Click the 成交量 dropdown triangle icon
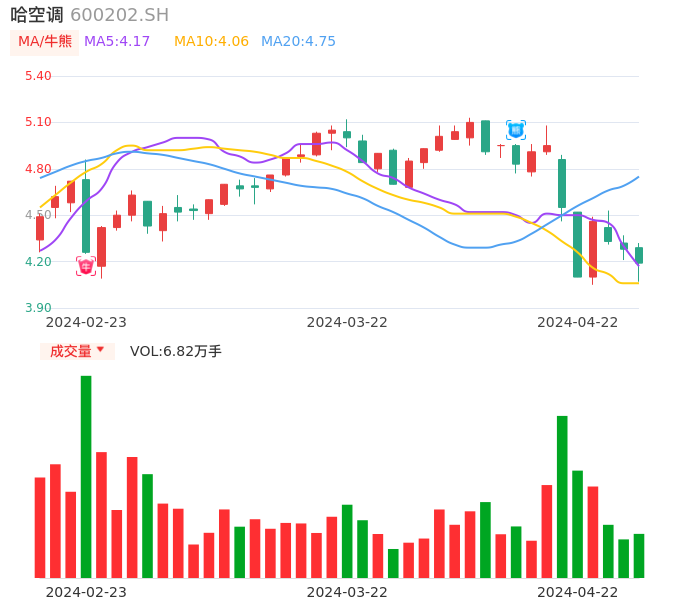Screen dimensions: 686x606 click(100, 350)
